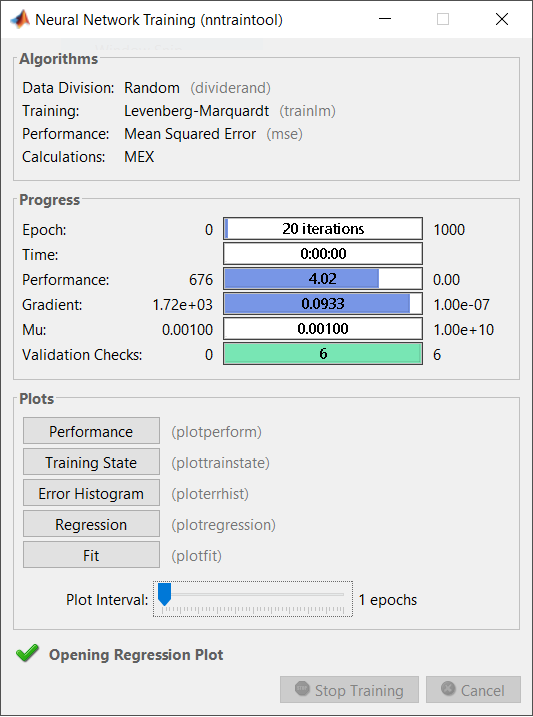Screen dimensions: 533x717
Task: Click the Mu limit '1.00e+10'
Action: pyautogui.click(x=464, y=330)
